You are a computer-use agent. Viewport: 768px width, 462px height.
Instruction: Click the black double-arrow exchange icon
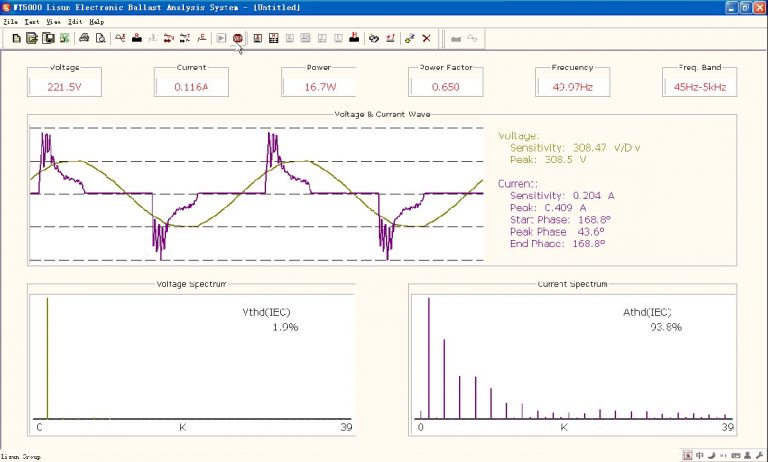(185, 38)
